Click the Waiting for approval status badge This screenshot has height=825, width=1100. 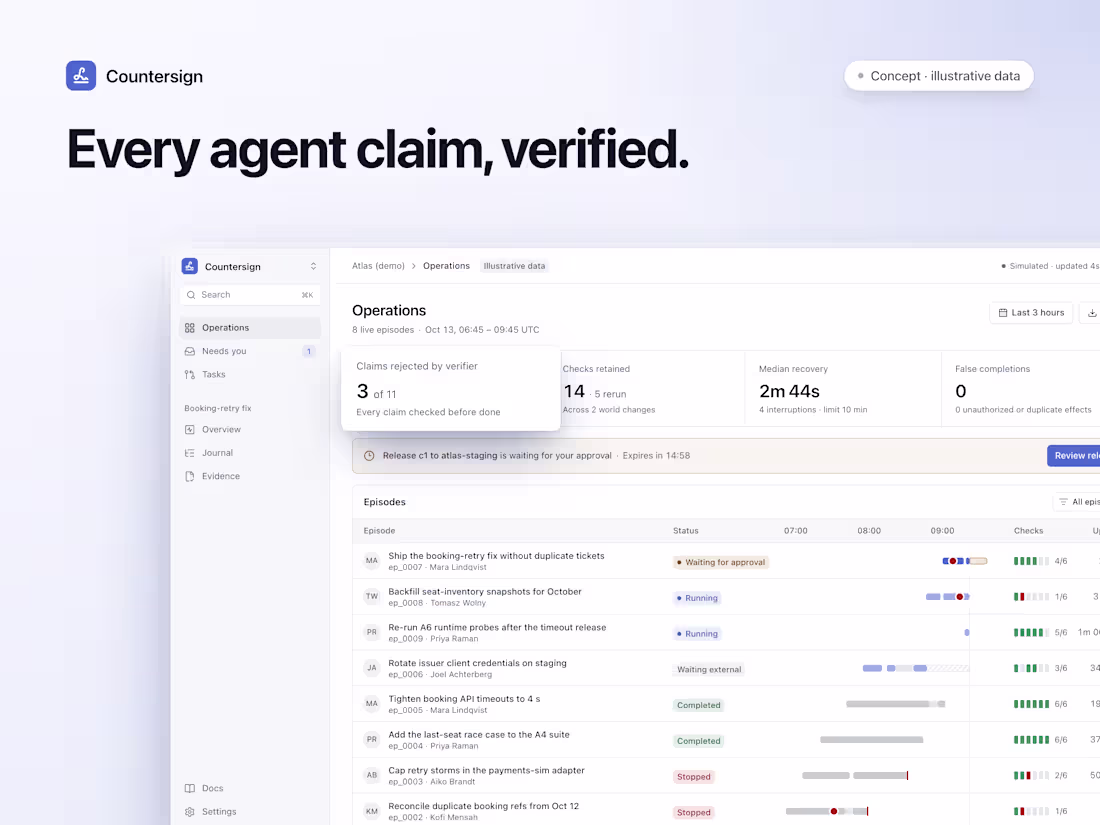(x=720, y=563)
